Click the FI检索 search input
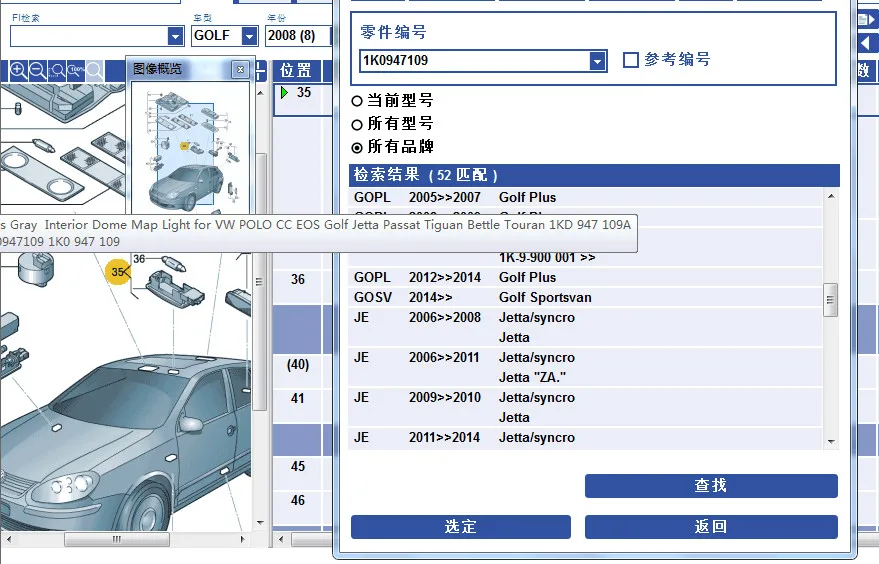 89,36
